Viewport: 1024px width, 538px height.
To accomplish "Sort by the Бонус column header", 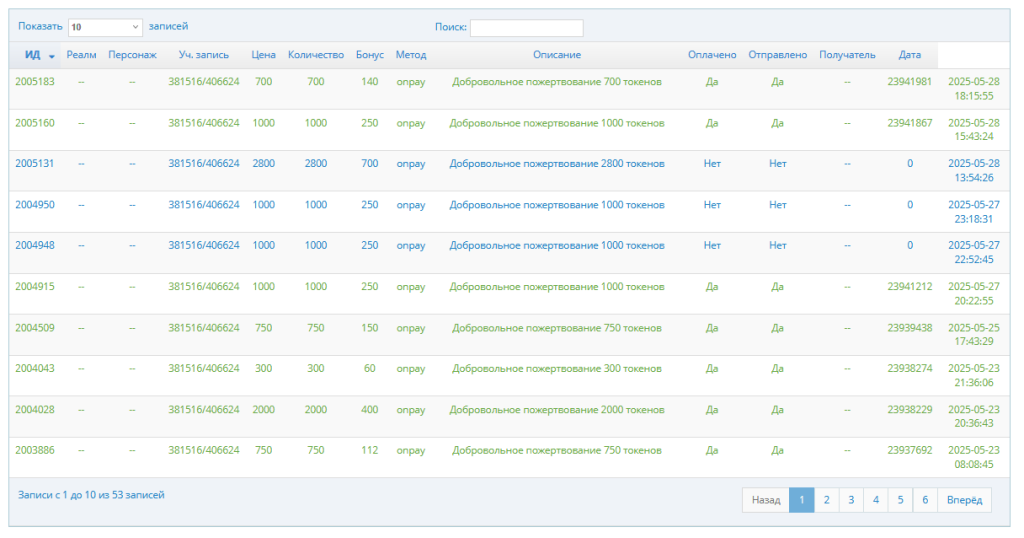I will (x=370, y=55).
